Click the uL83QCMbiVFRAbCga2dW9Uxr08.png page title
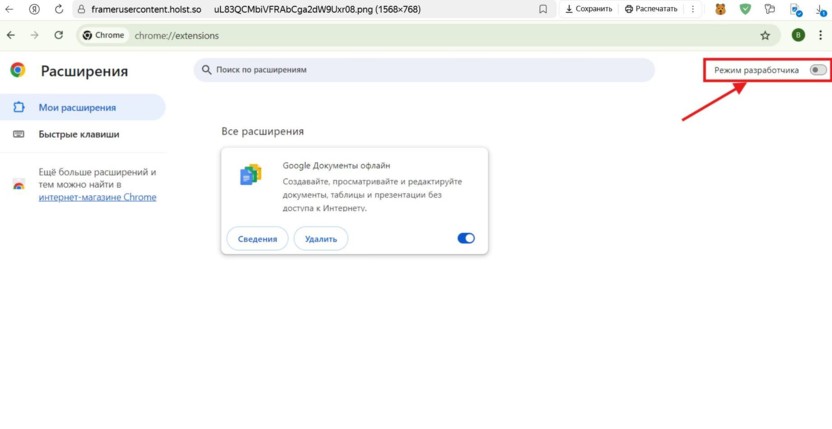 pos(317,9)
